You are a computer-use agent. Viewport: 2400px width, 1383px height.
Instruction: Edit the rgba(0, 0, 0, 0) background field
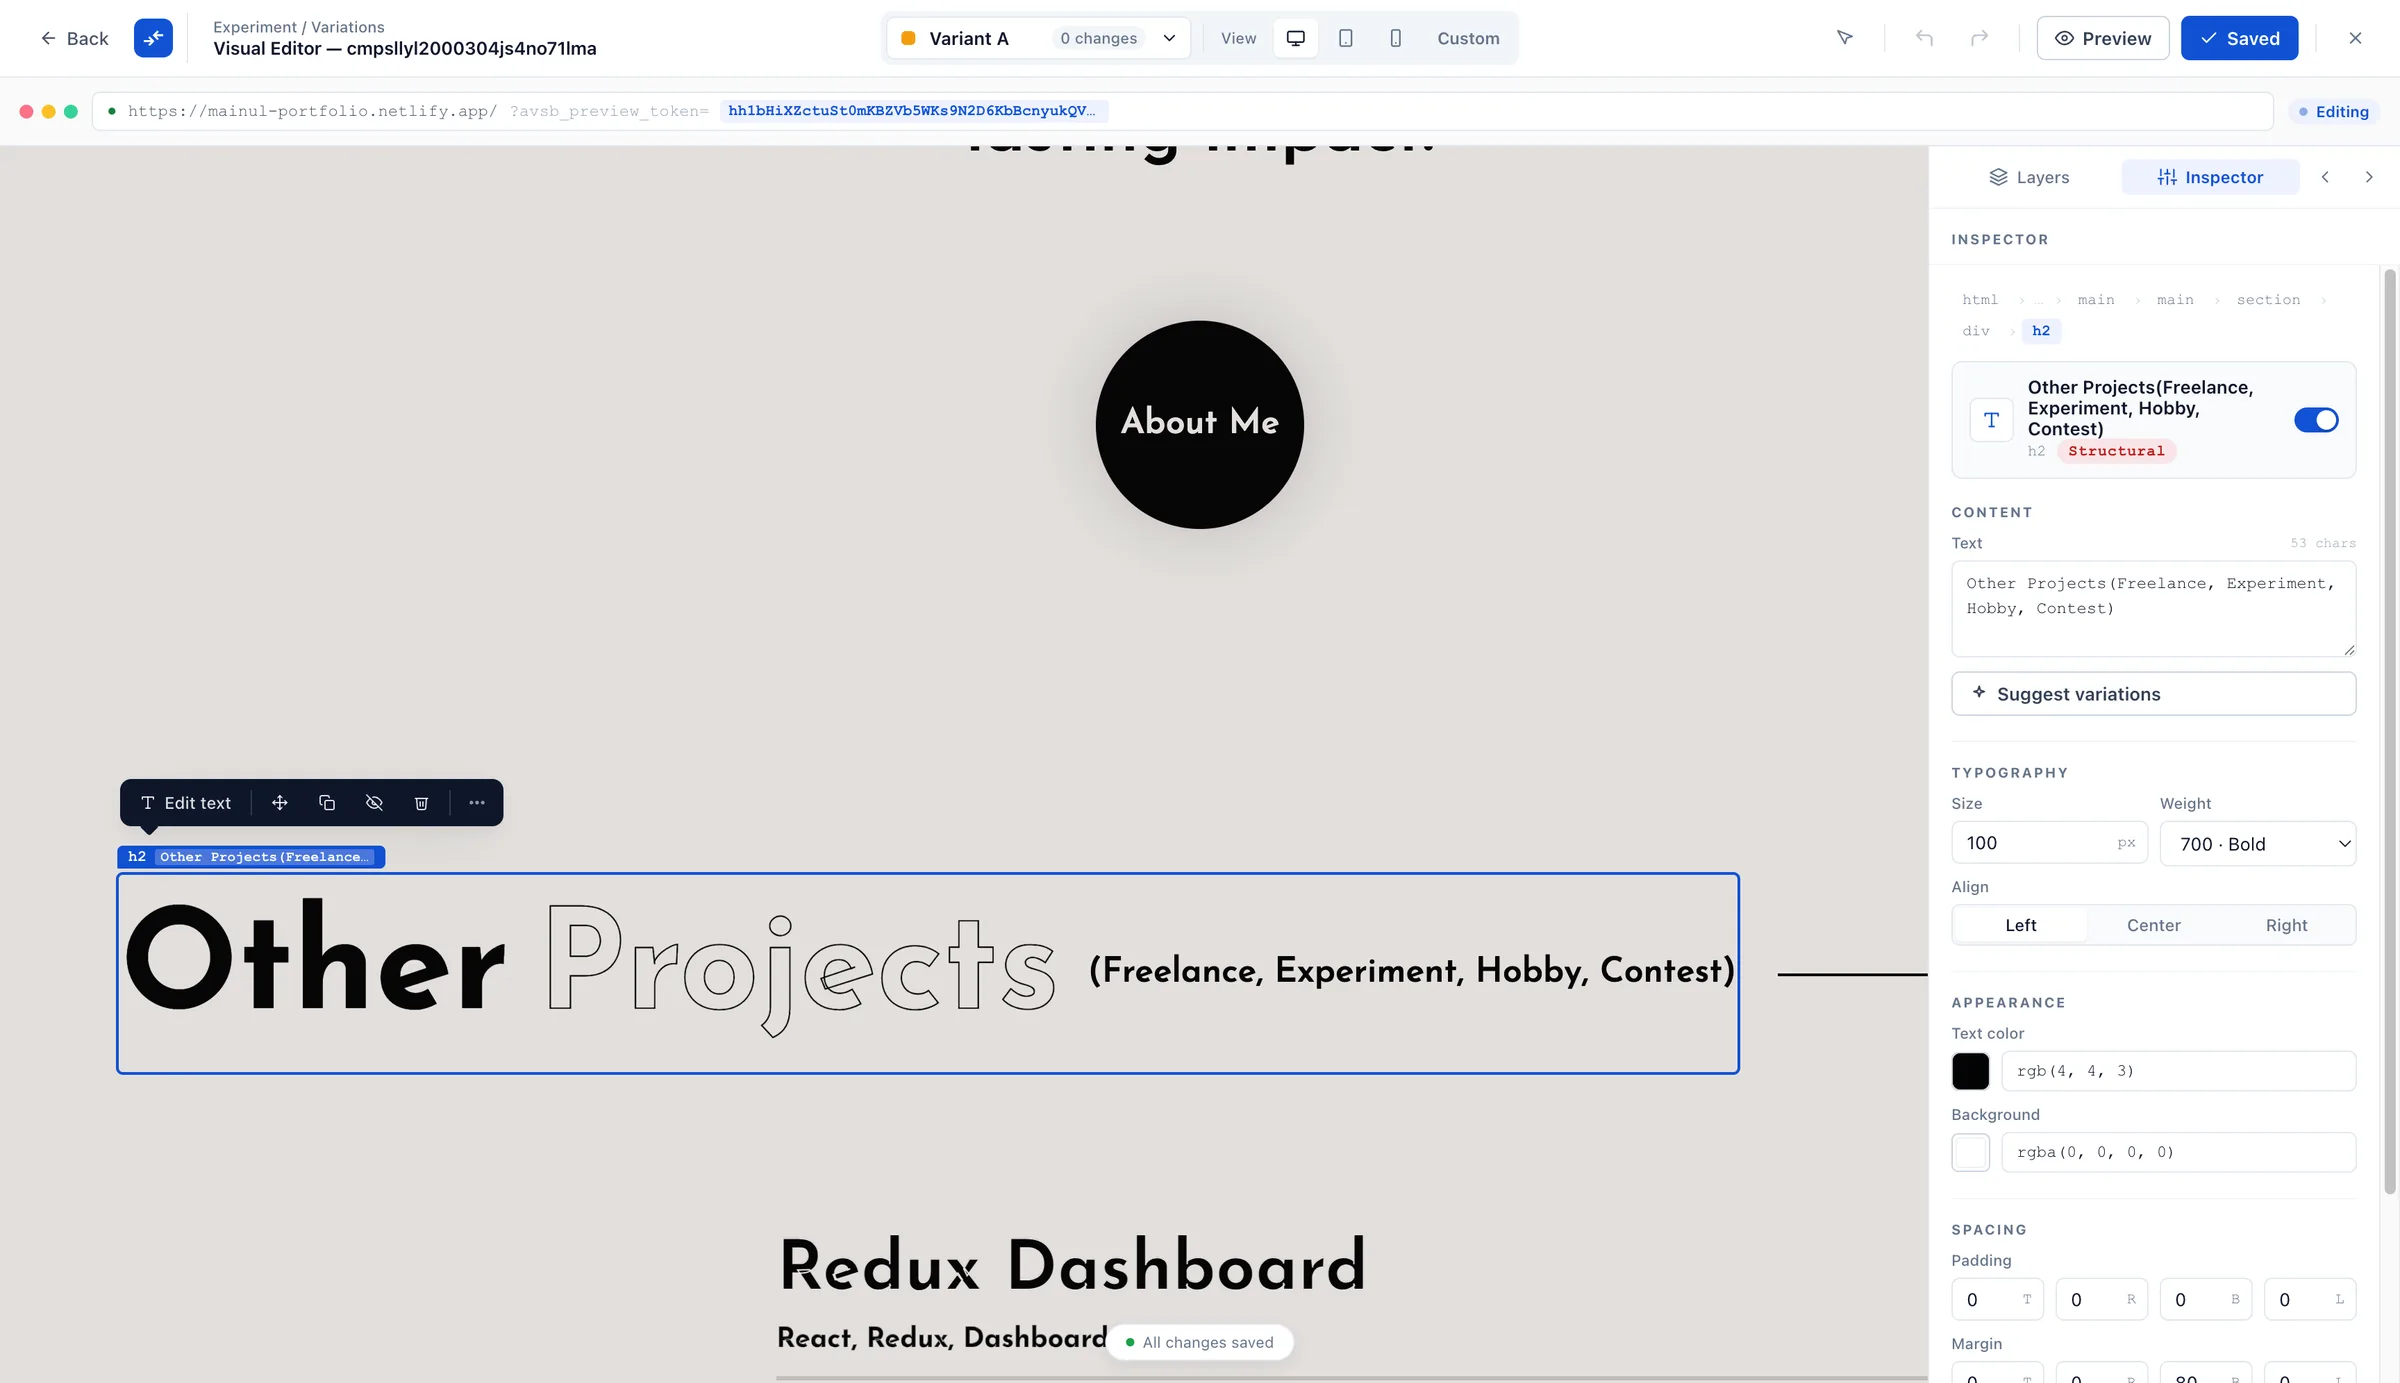[2178, 1152]
